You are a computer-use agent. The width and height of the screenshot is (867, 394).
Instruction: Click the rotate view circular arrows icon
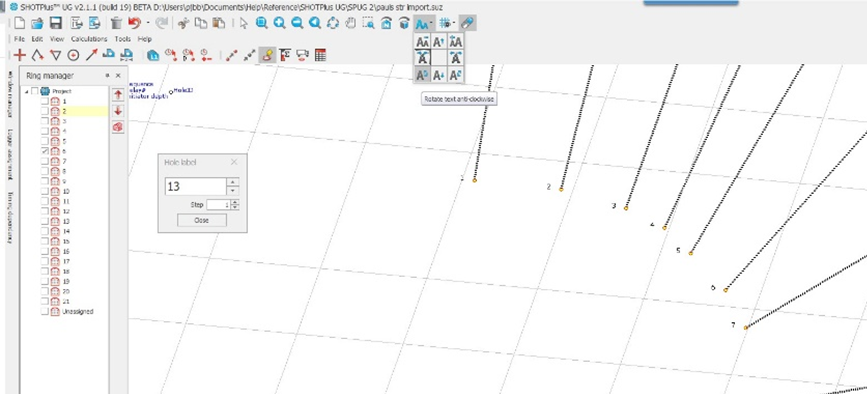(x=333, y=23)
